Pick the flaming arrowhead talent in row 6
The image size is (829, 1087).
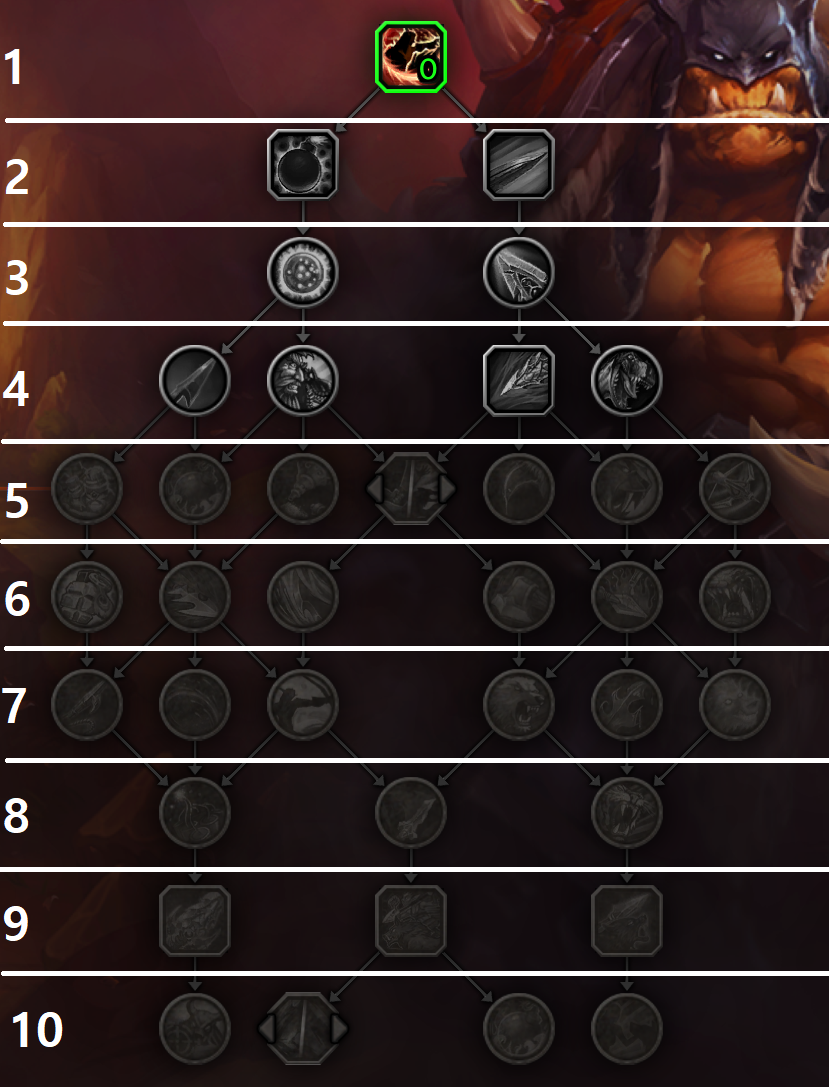click(x=627, y=596)
